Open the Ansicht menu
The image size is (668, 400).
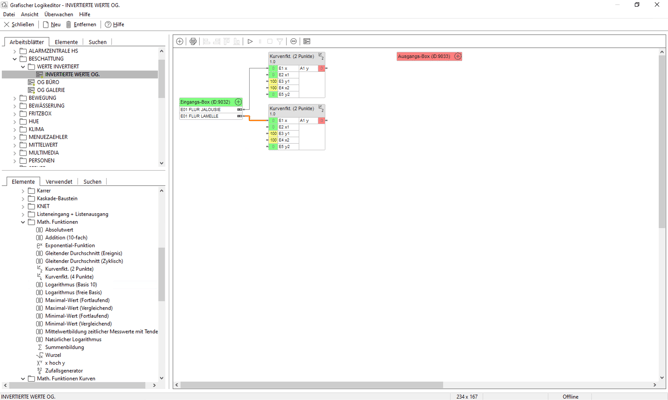29,14
